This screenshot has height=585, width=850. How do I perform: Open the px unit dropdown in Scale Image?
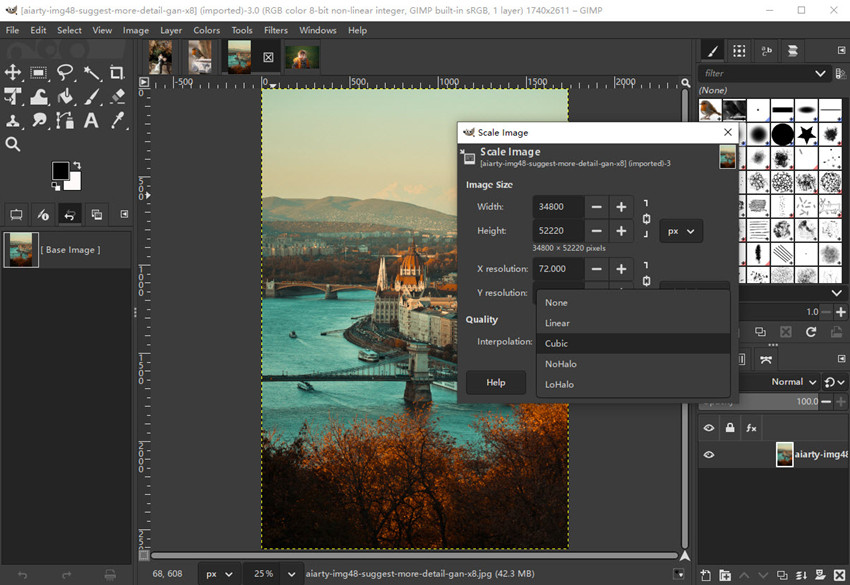[x=681, y=231]
